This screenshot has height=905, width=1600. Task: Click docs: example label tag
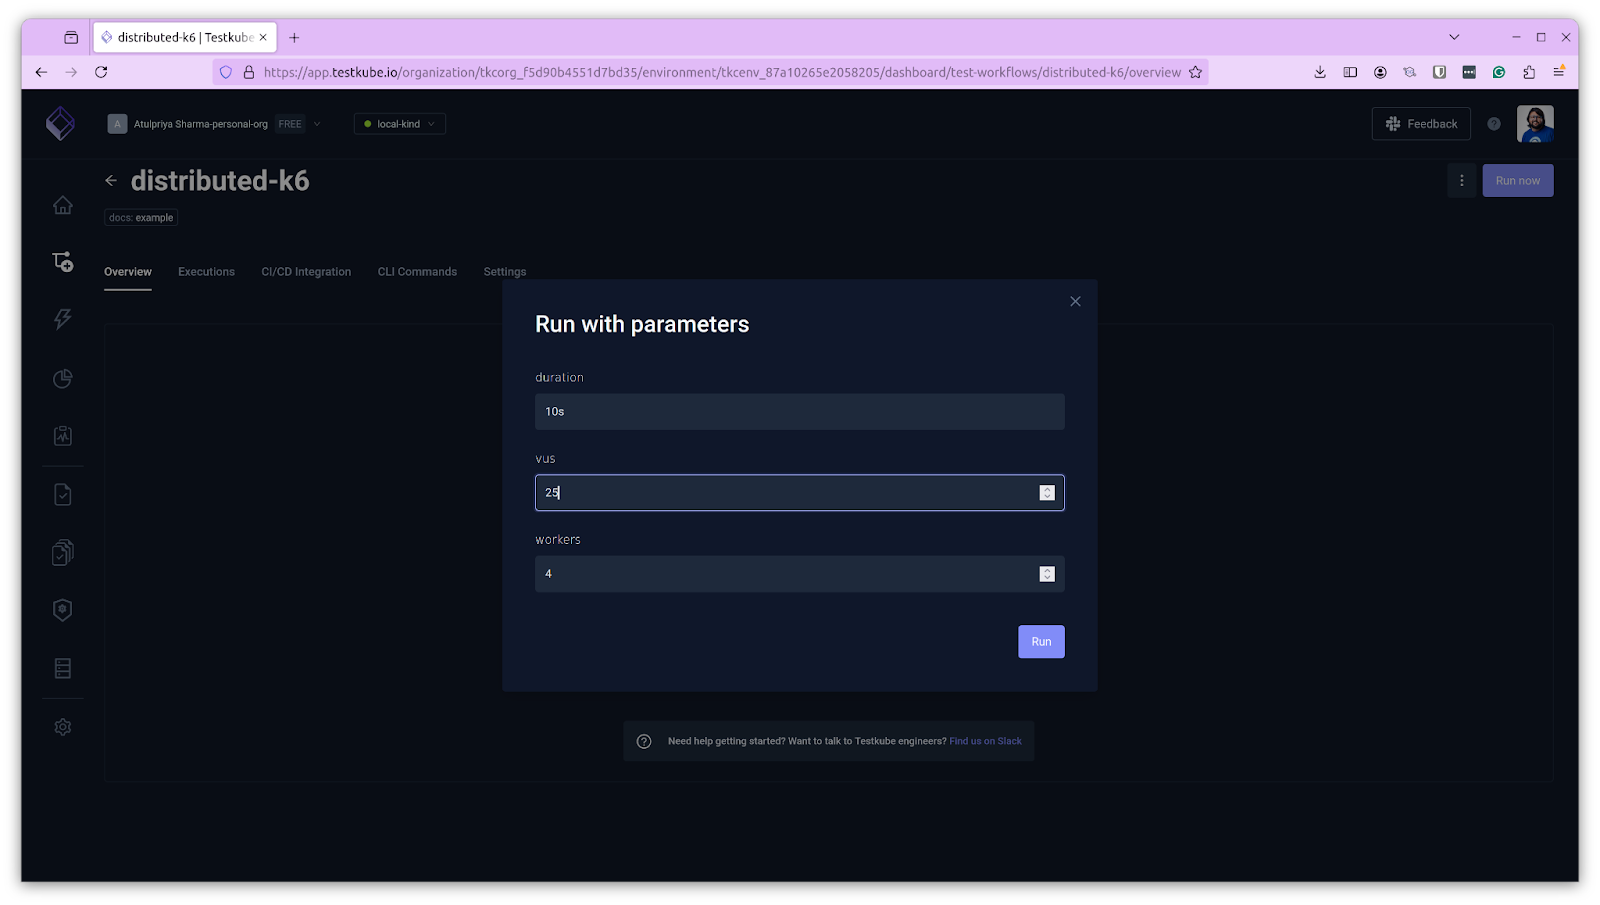pos(141,217)
